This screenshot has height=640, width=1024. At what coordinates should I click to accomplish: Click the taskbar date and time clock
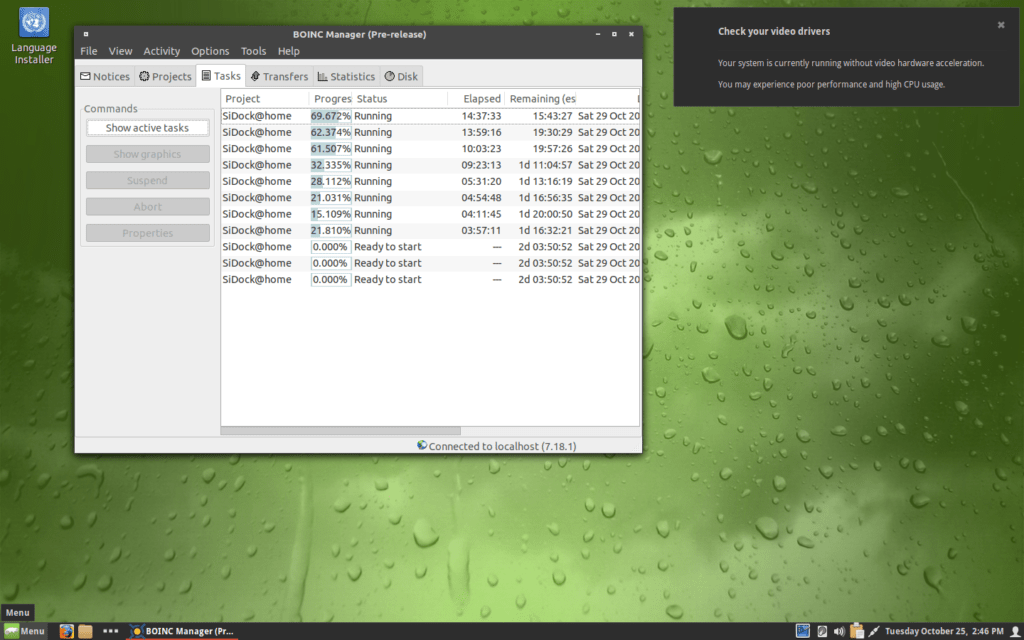944,631
